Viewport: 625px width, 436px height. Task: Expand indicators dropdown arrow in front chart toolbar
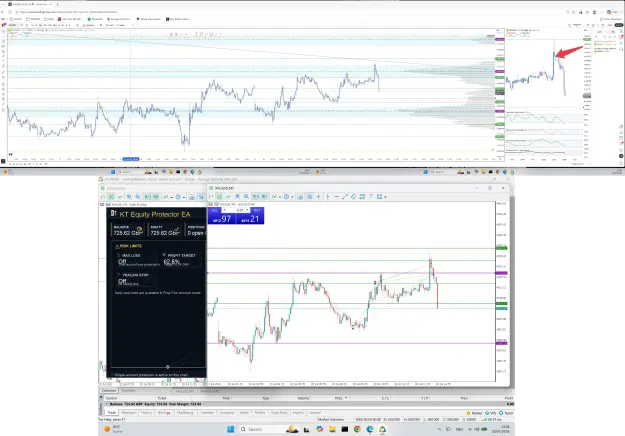click(x=280, y=197)
